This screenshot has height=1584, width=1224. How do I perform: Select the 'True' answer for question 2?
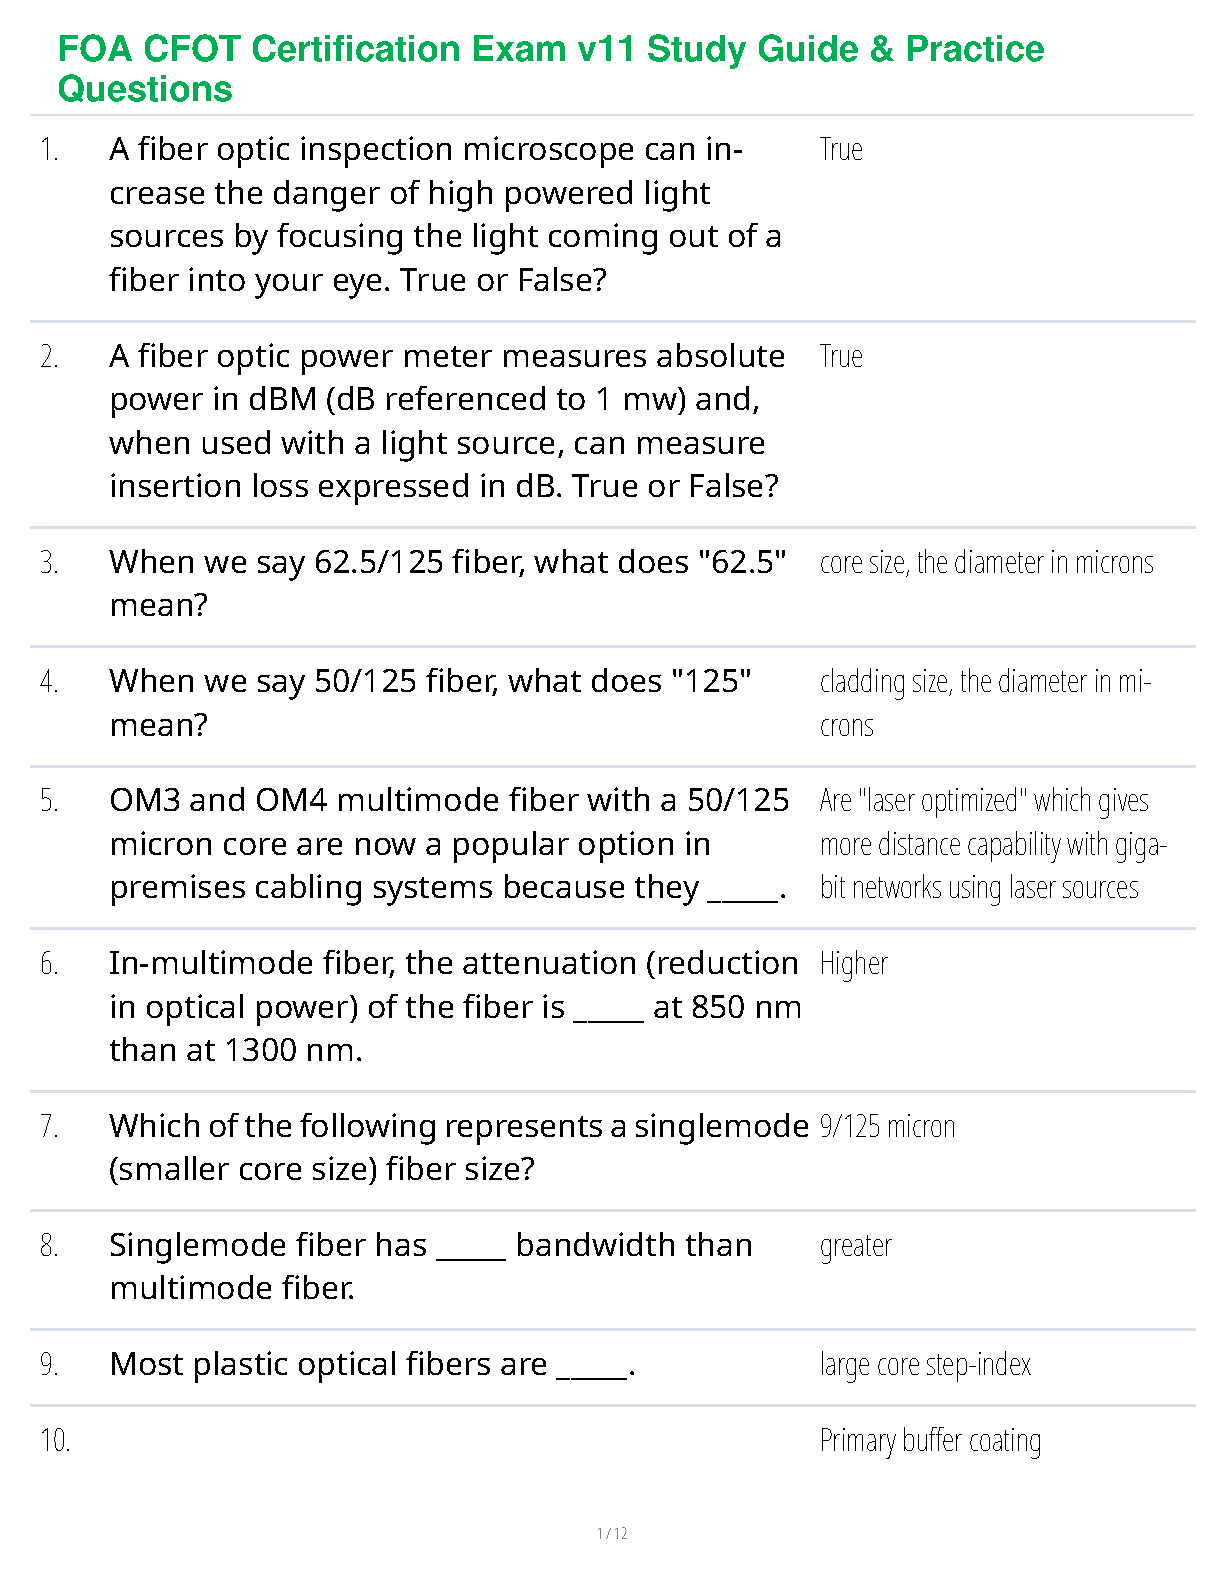tap(841, 357)
